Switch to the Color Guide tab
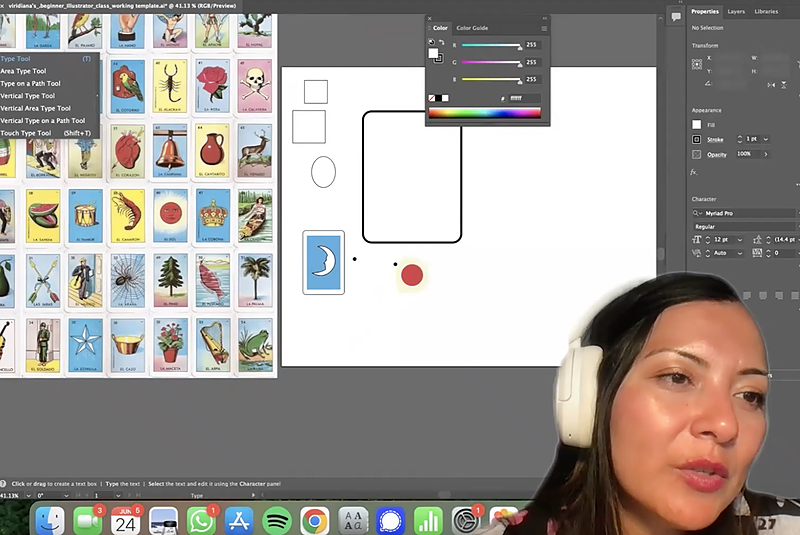 pos(472,28)
